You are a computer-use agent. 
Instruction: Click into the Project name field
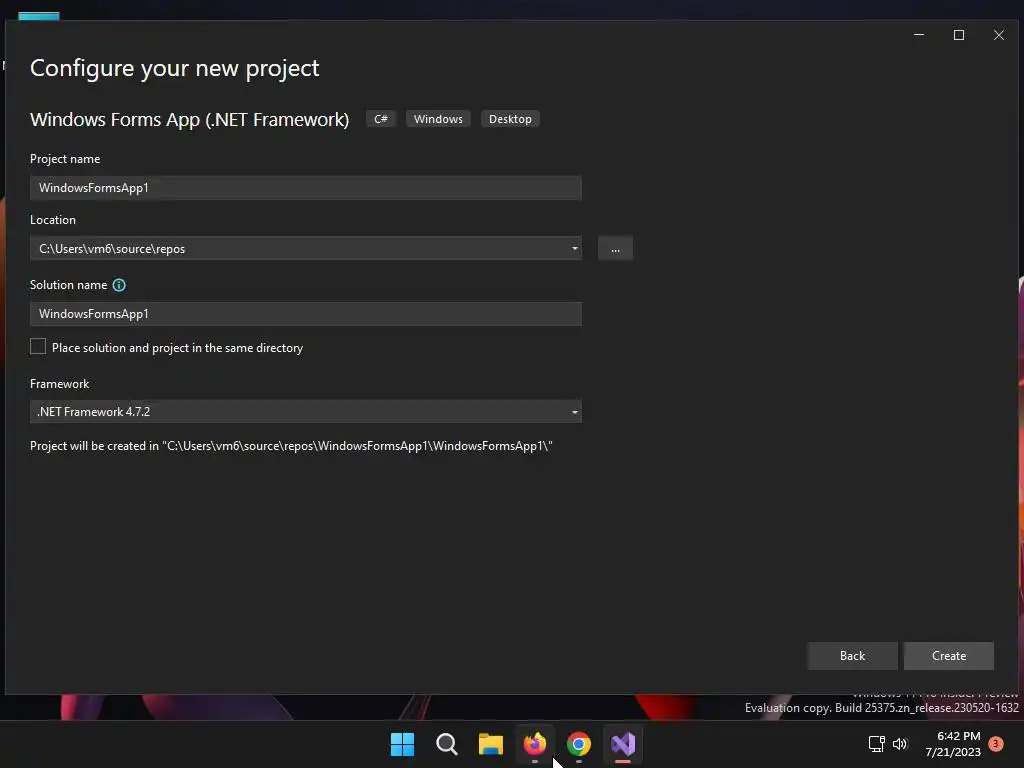[x=306, y=188]
